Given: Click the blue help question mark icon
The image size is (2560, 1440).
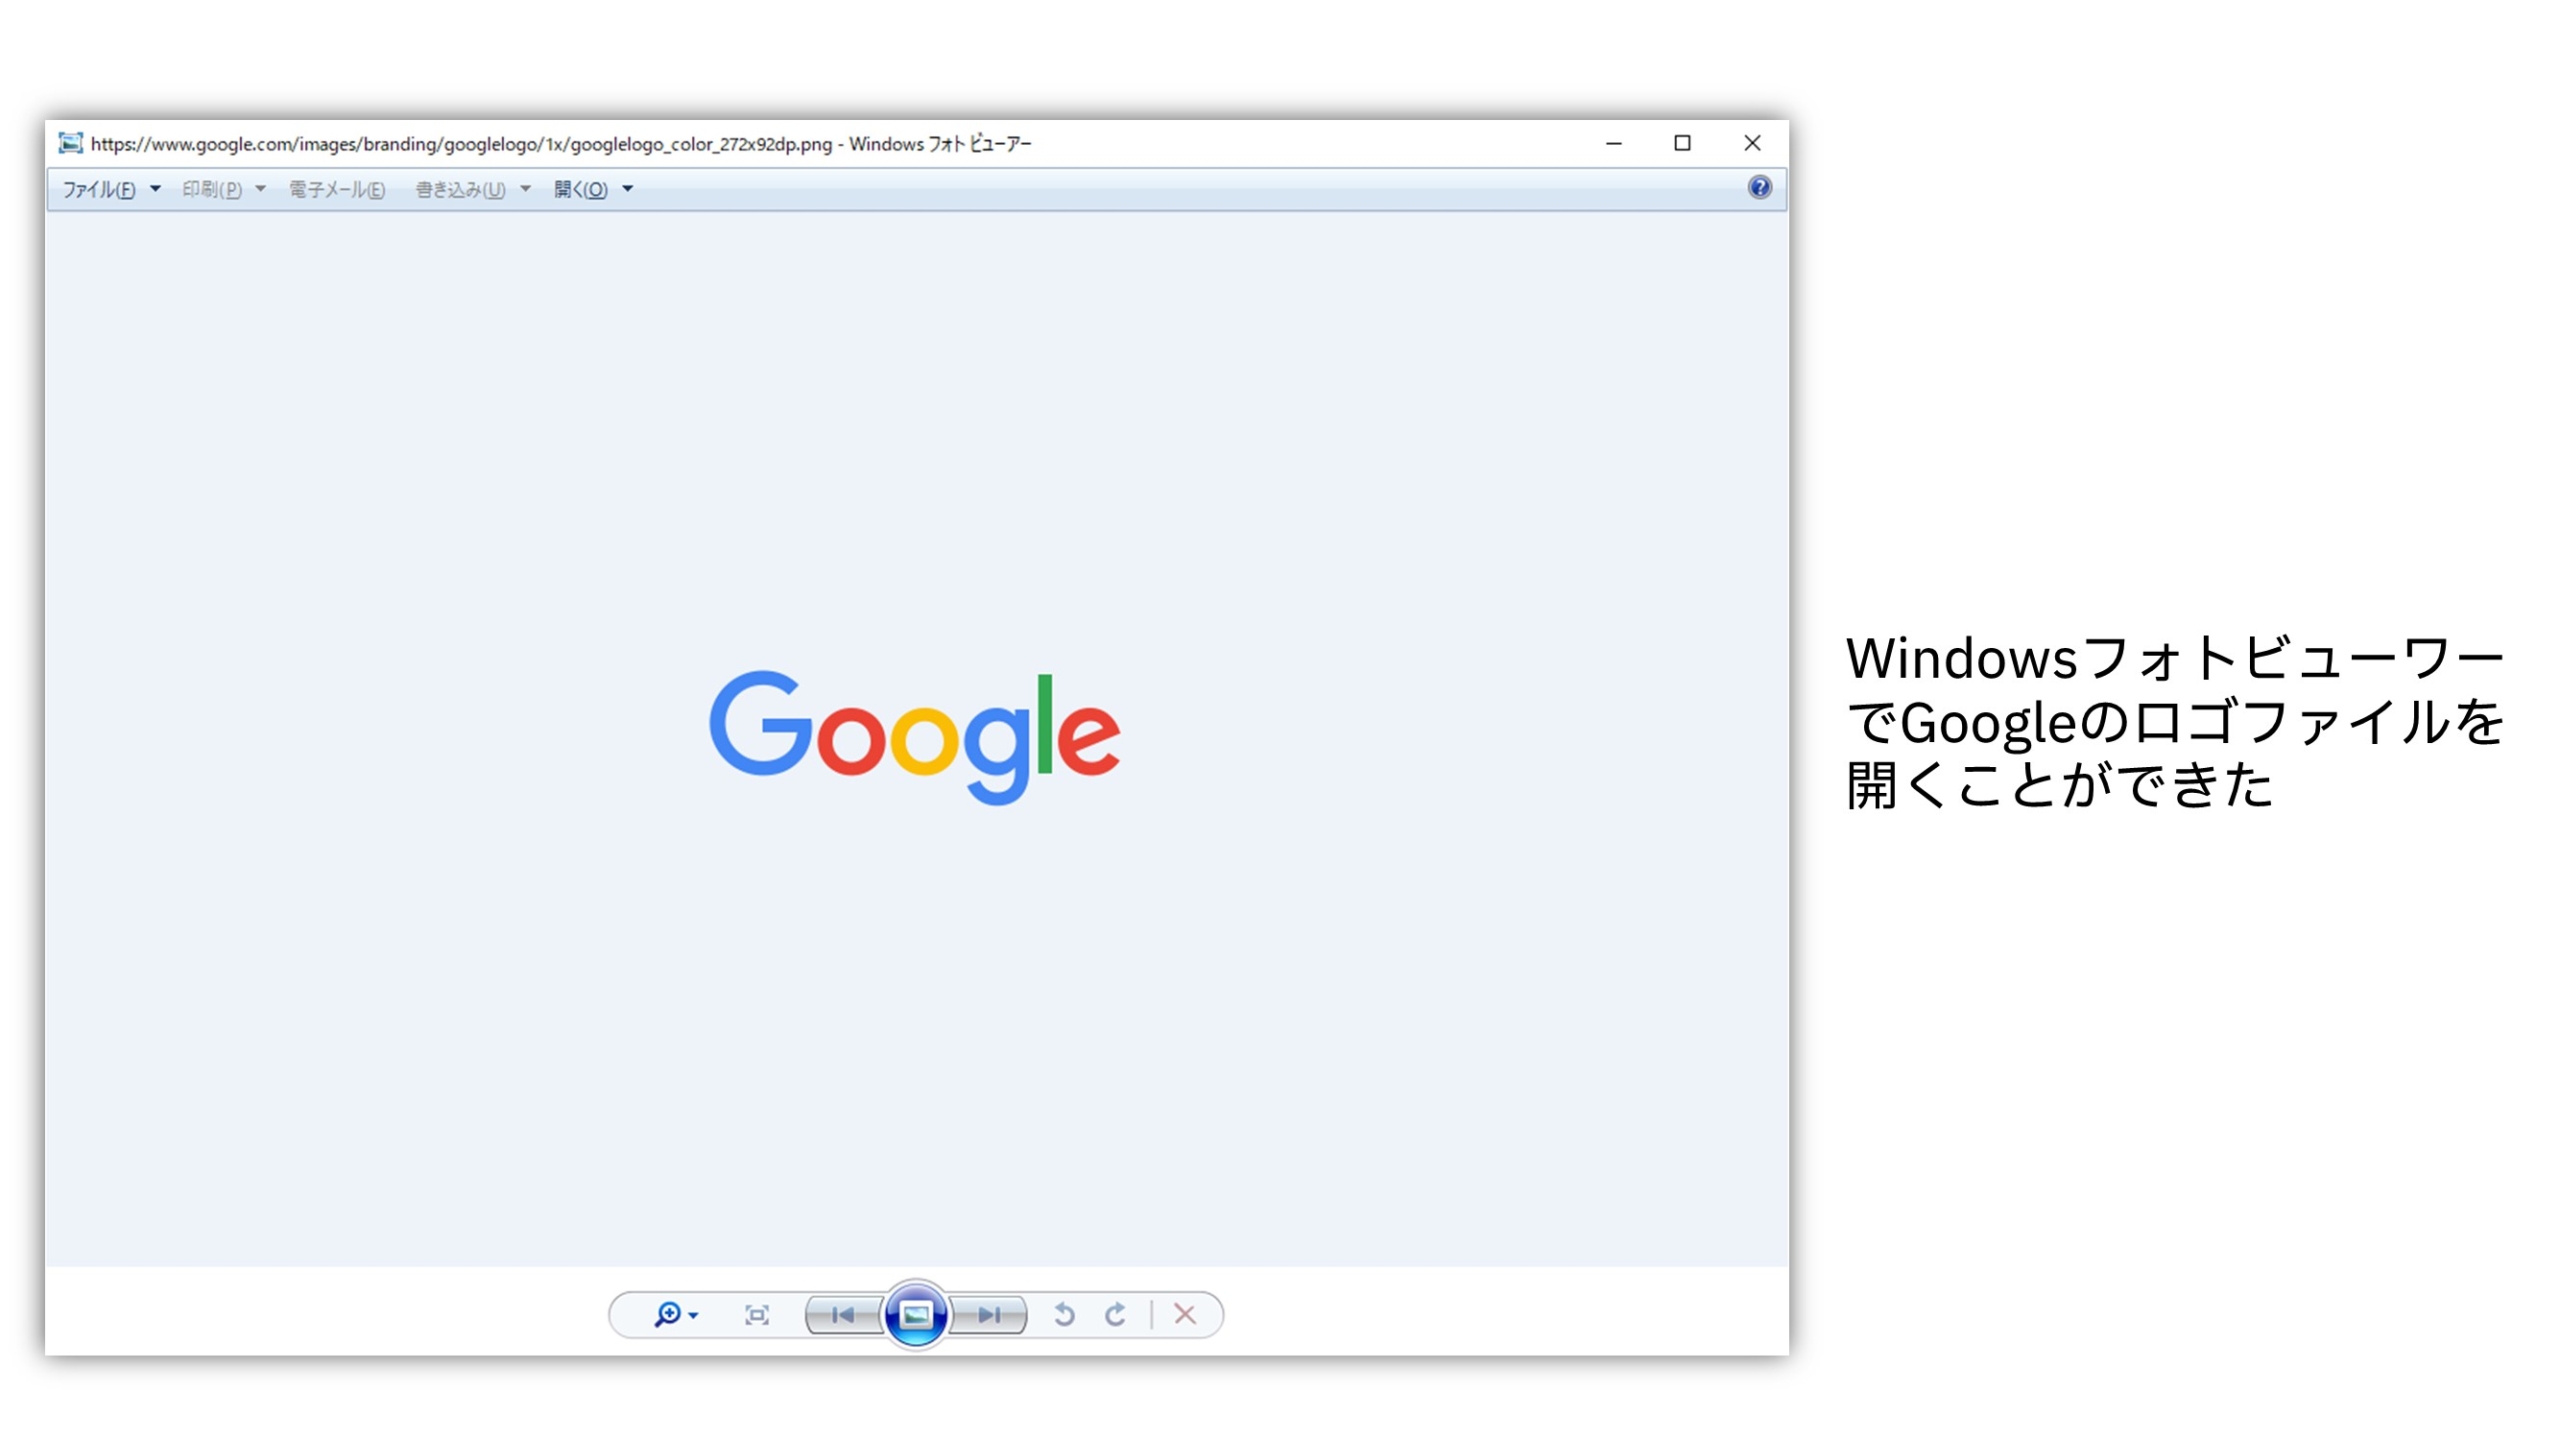Looking at the screenshot, I should (x=1759, y=187).
